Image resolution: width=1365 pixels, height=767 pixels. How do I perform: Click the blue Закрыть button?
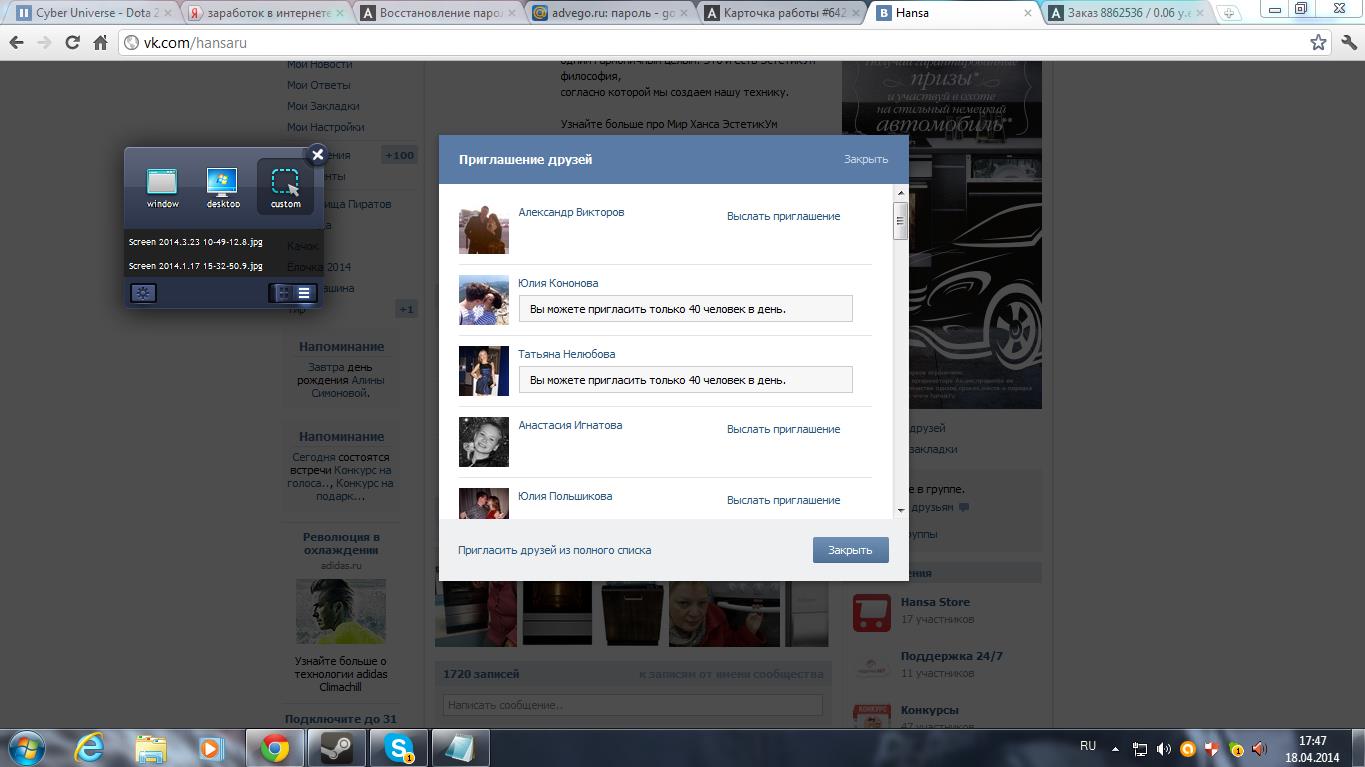(x=850, y=550)
